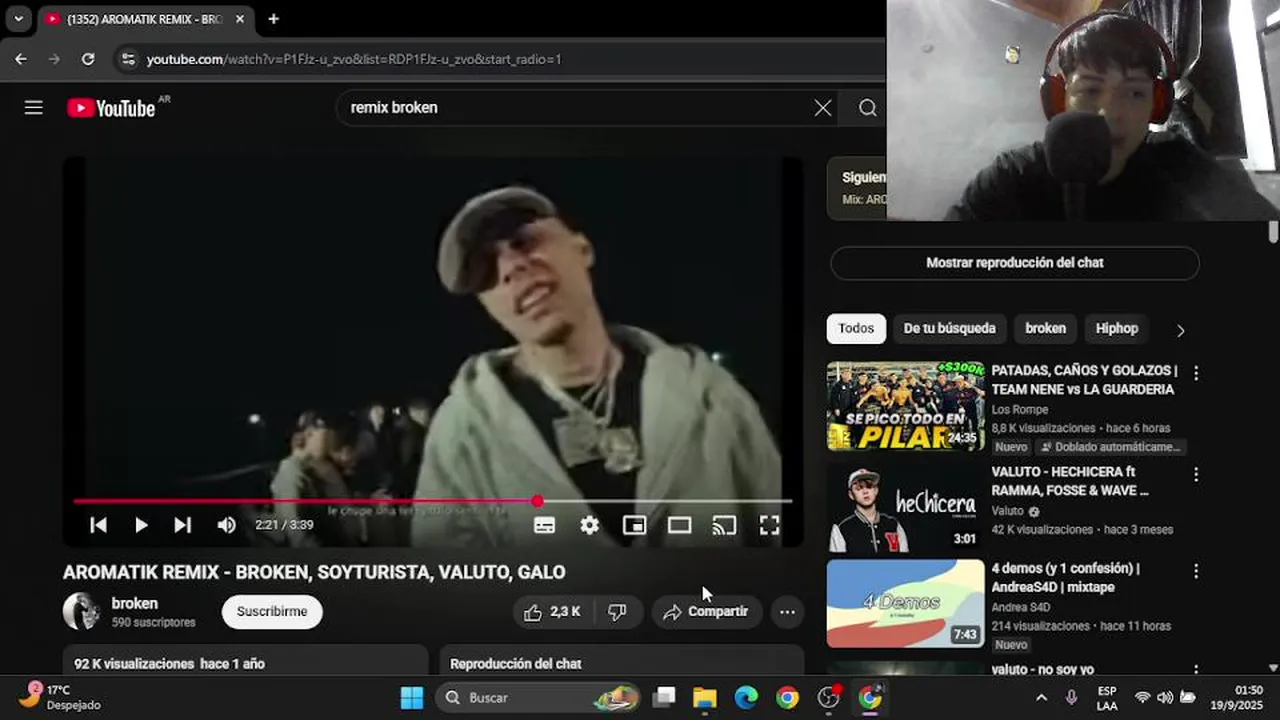Click the progress bar scrubber dot
Screen dimensions: 1280x720
click(x=538, y=501)
